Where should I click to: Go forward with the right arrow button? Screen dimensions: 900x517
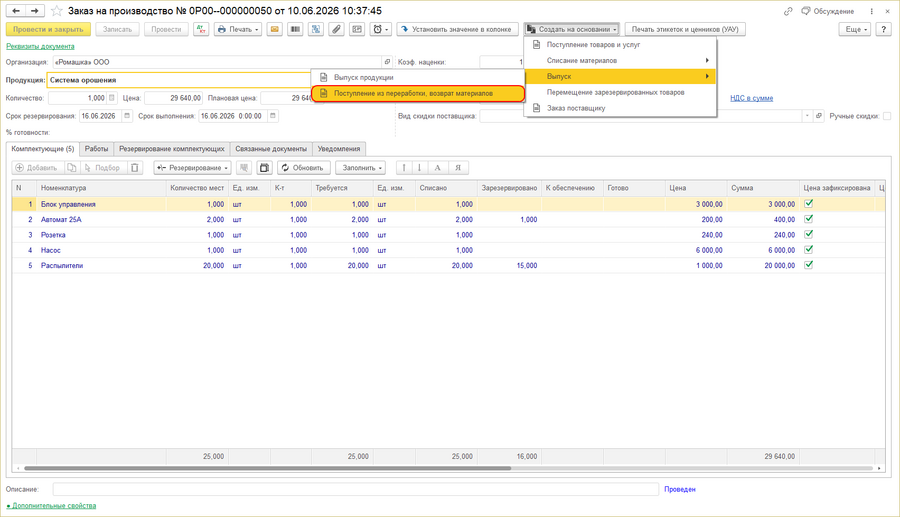click(35, 11)
